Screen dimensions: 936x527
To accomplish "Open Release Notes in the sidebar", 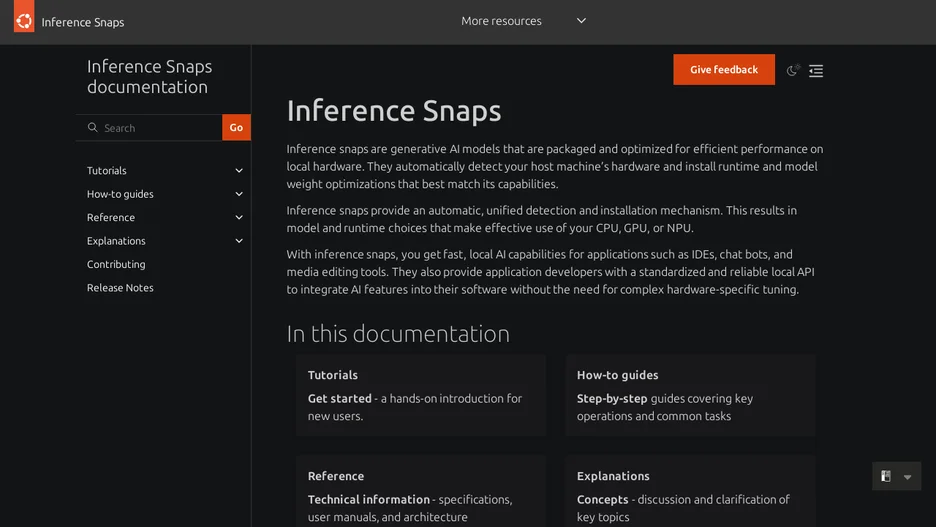I will click(x=120, y=288).
